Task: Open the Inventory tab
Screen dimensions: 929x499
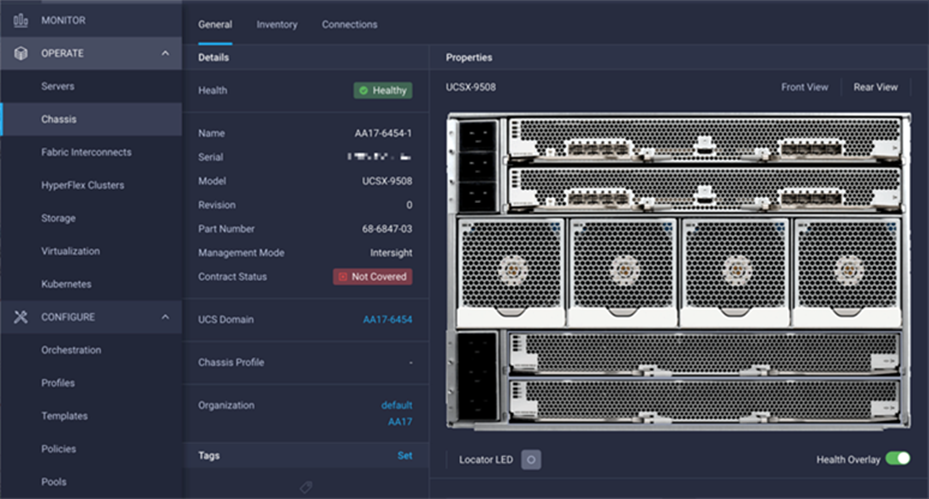Action: click(x=277, y=24)
